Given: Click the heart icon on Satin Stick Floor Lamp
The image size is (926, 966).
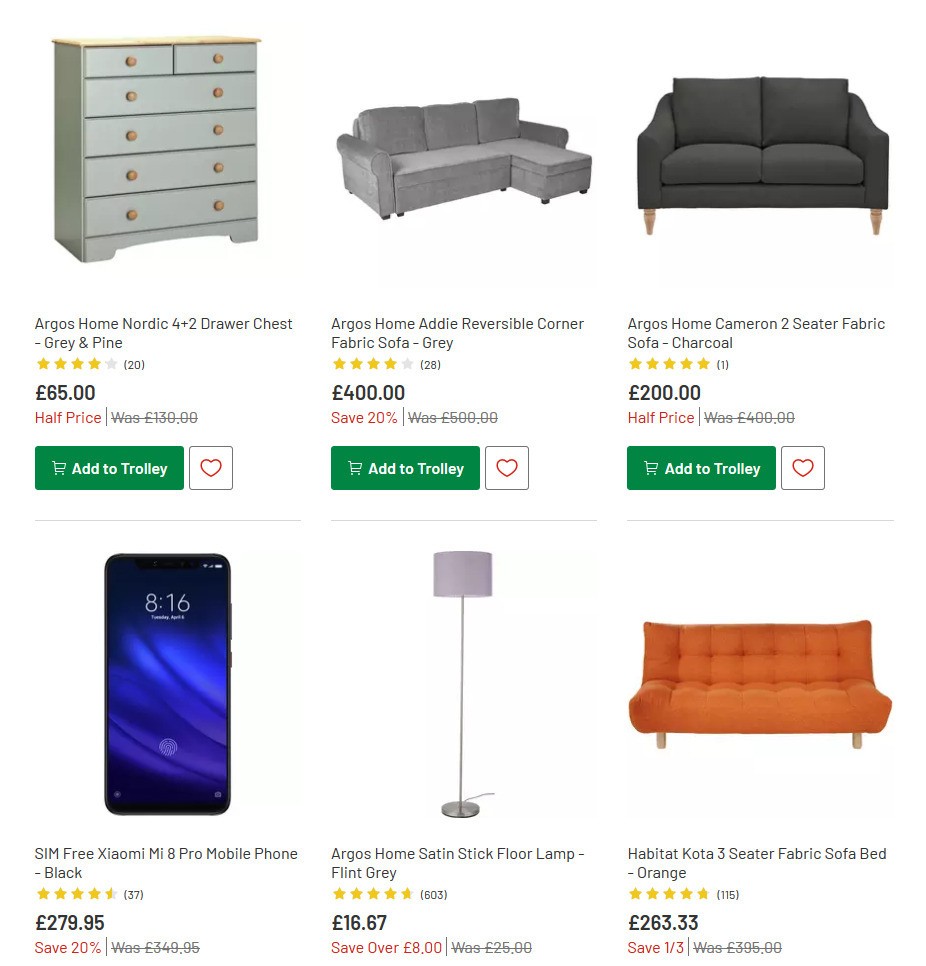Looking at the screenshot, I should [507, 963].
